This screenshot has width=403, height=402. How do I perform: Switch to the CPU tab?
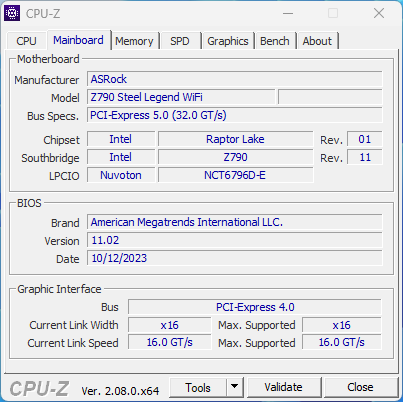point(26,41)
